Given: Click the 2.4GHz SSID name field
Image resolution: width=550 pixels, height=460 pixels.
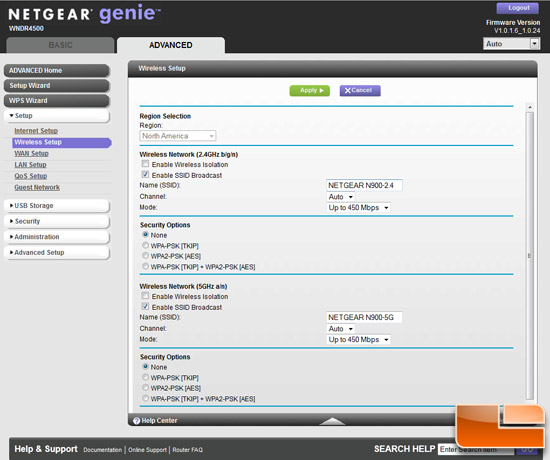Looking at the screenshot, I should (x=364, y=185).
